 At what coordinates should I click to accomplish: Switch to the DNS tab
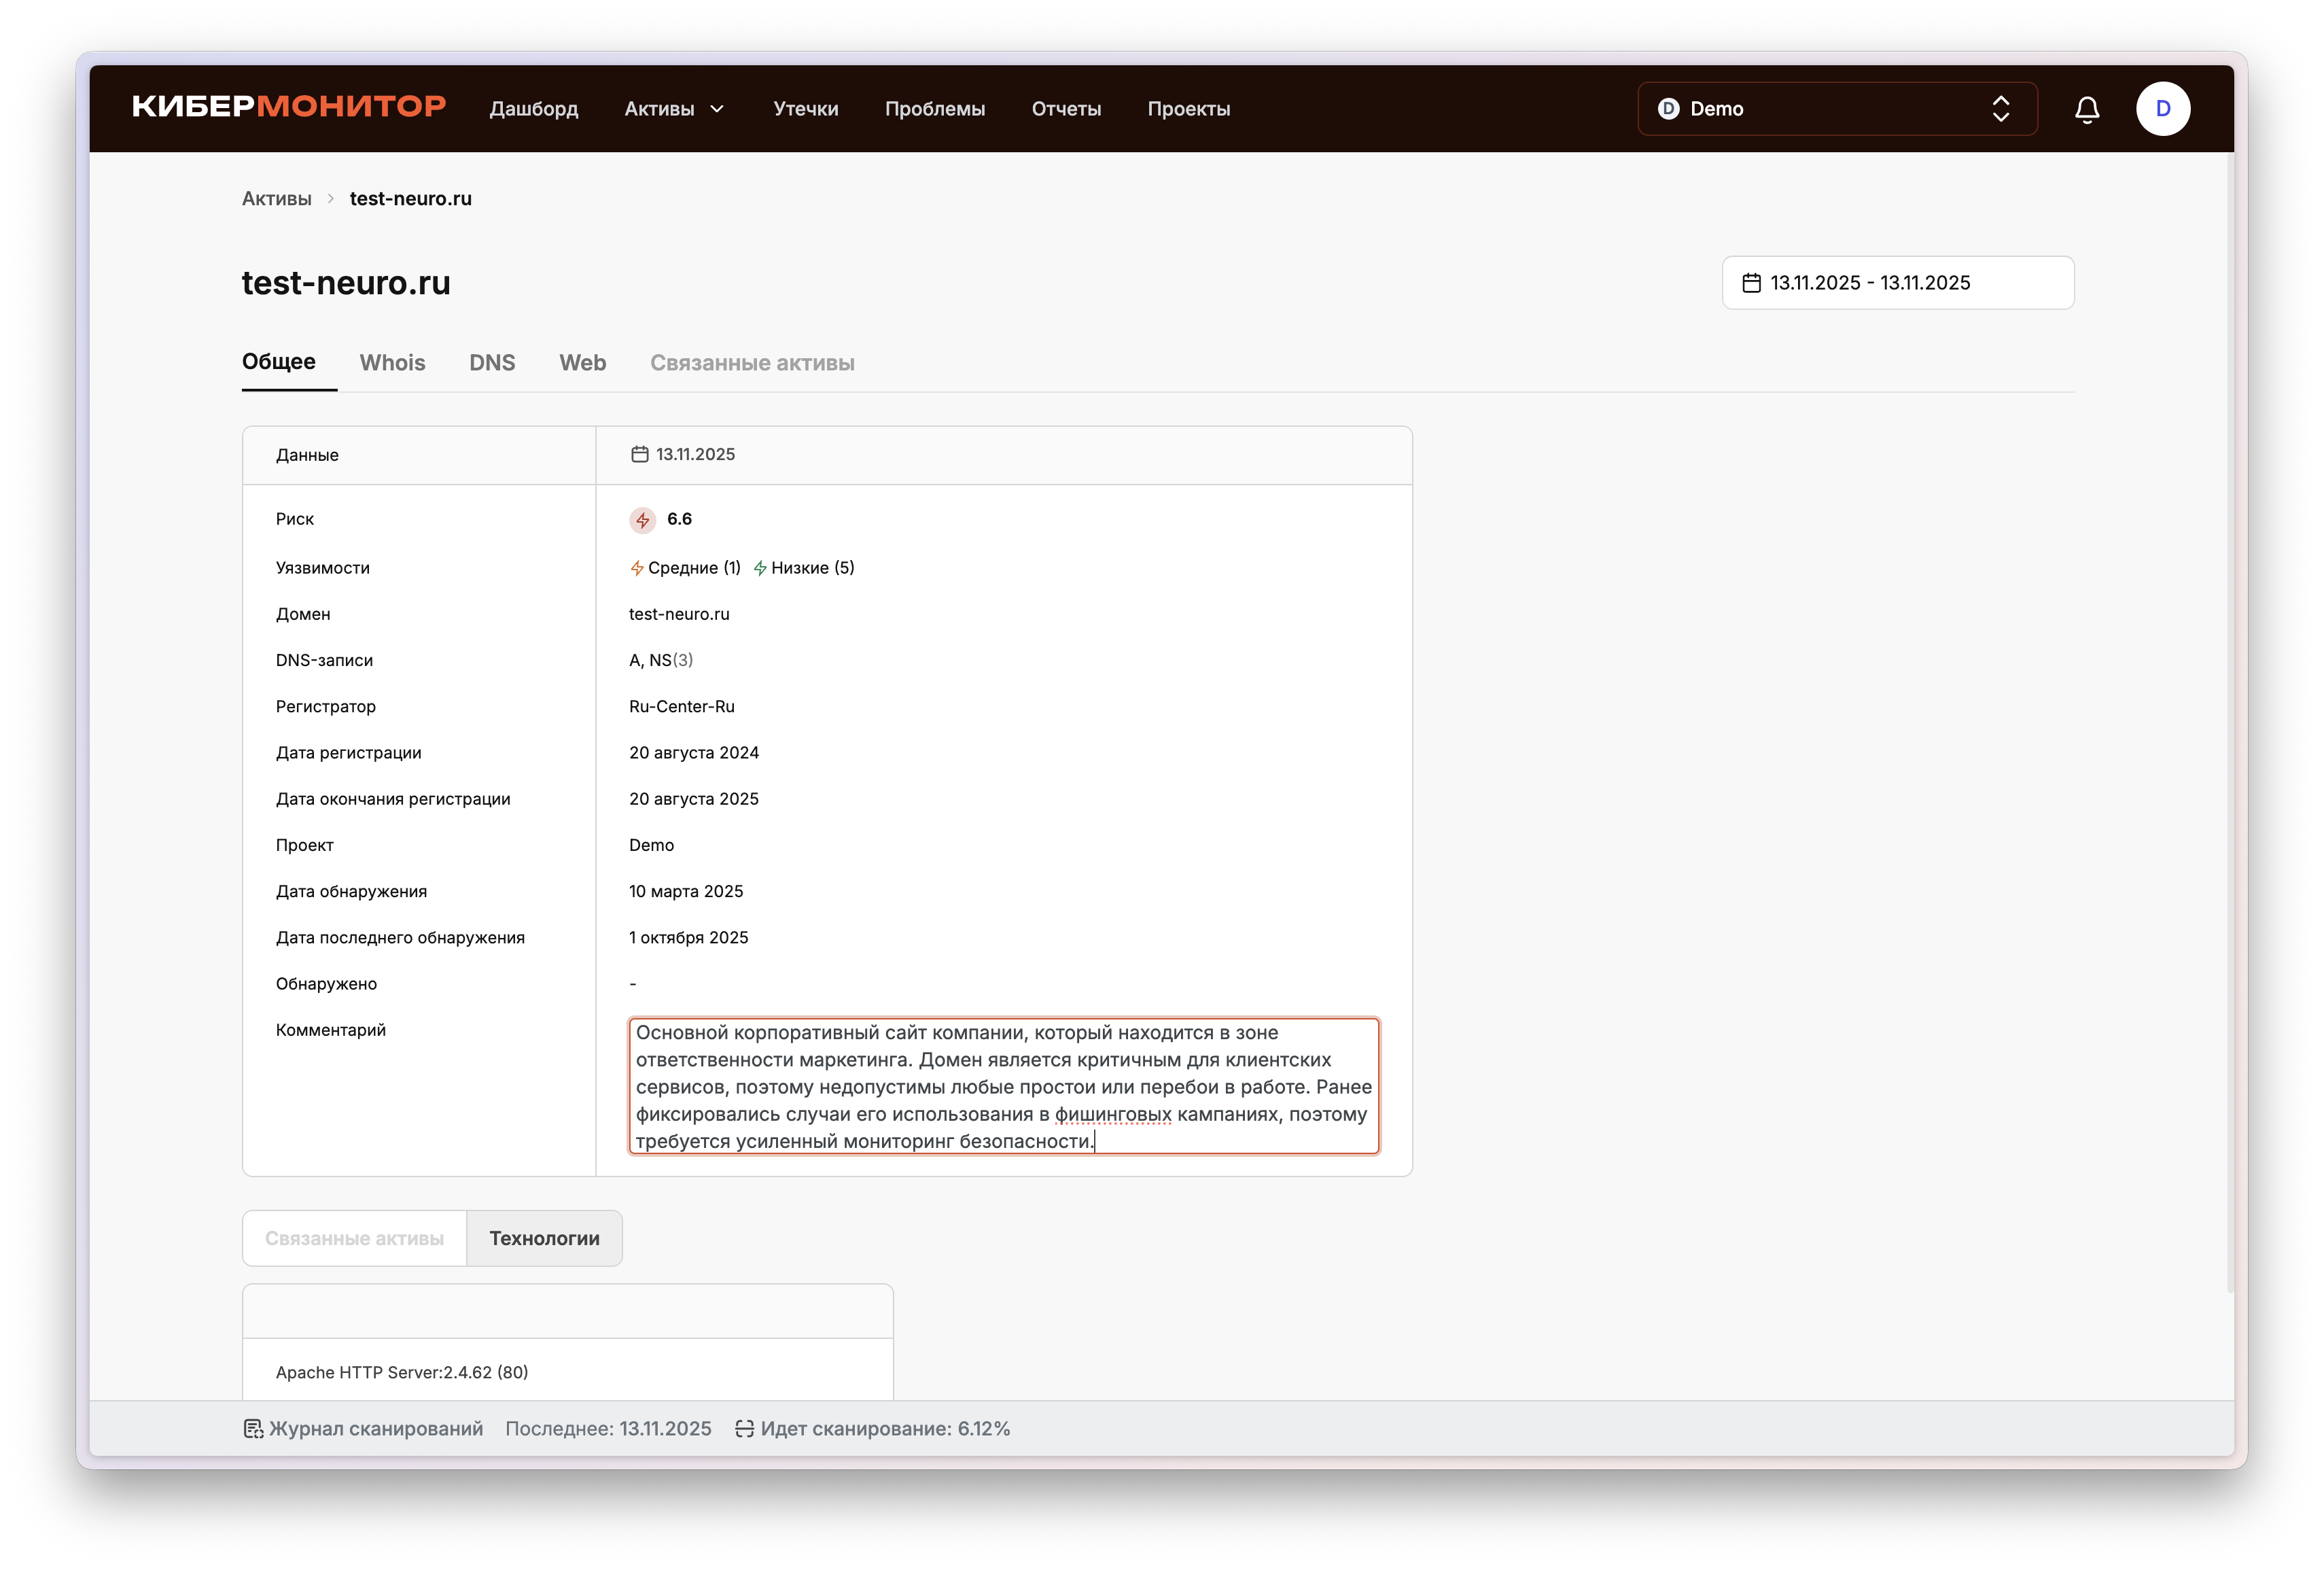[x=492, y=363]
